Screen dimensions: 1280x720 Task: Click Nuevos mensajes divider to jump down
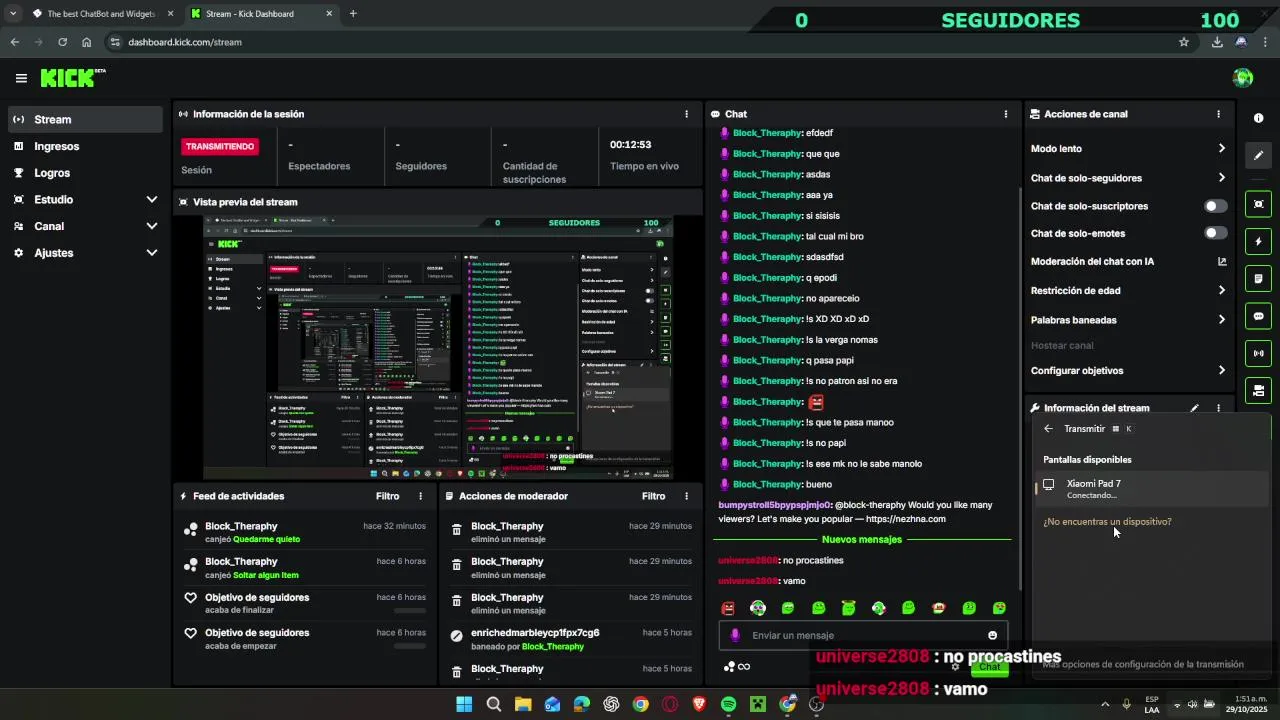click(861, 539)
